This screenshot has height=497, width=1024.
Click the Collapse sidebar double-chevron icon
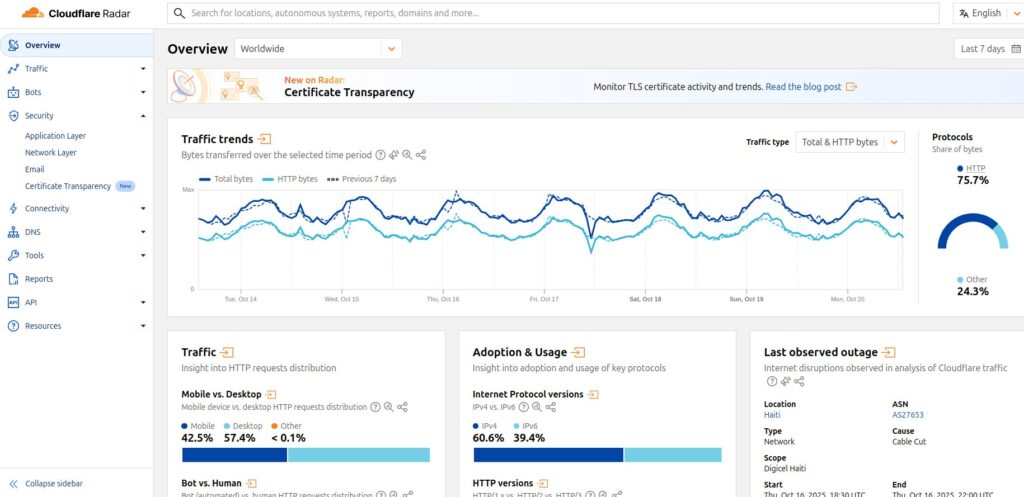13,484
